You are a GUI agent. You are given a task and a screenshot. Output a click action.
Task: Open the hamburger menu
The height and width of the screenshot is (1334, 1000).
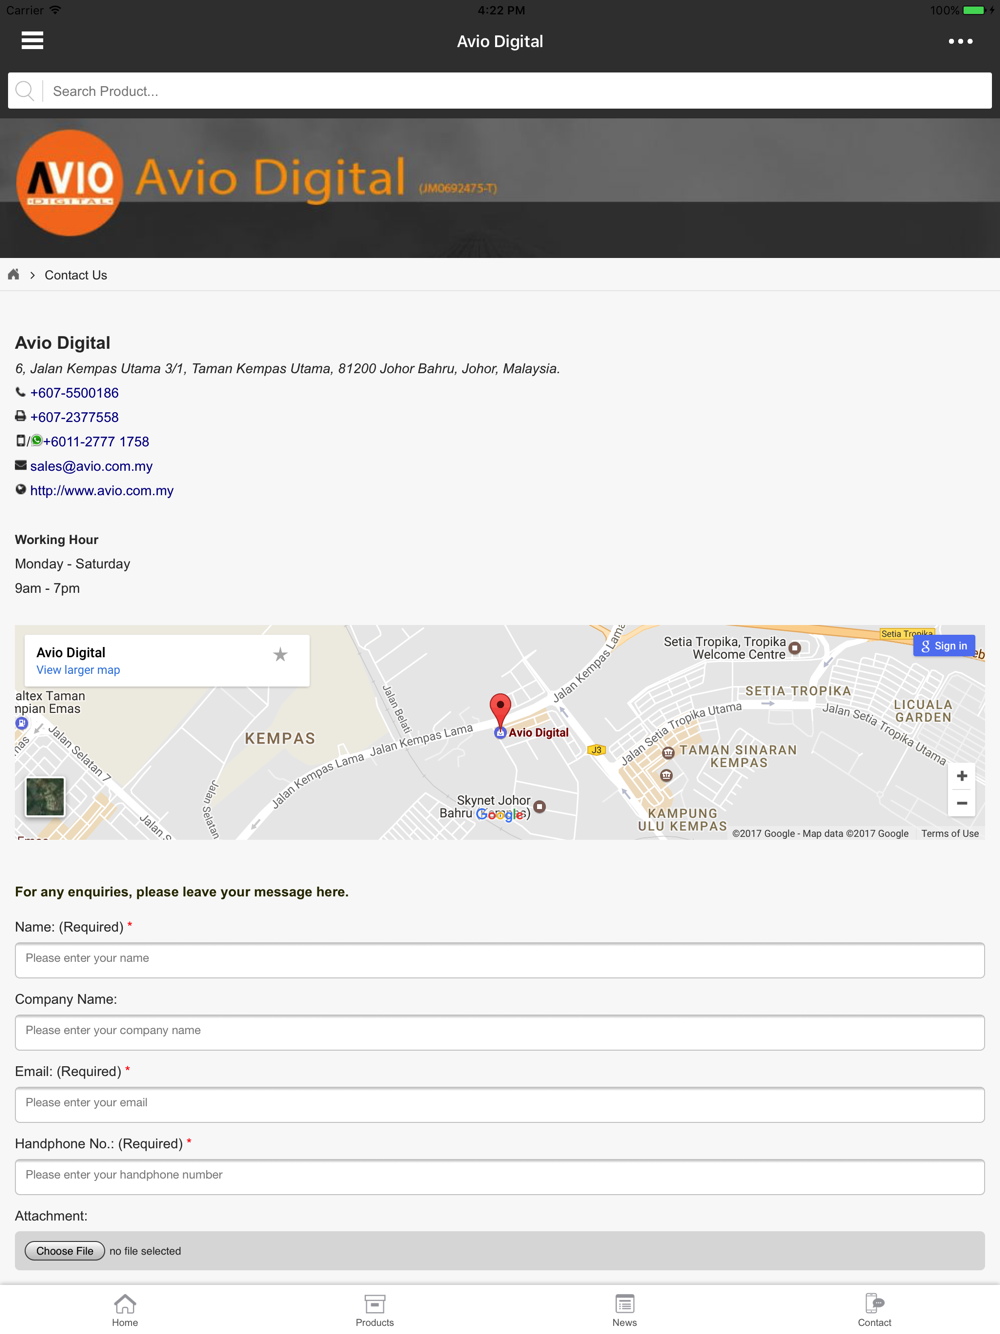(32, 41)
